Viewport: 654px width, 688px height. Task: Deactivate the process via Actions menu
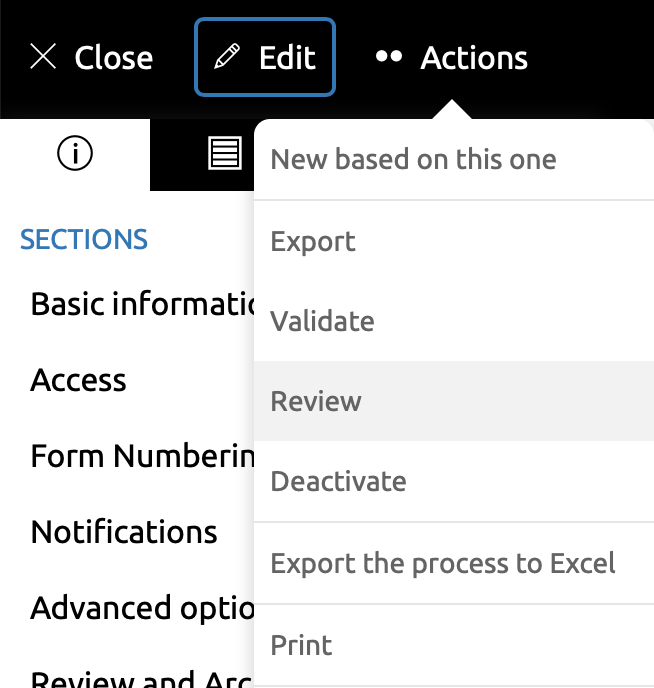(x=338, y=482)
